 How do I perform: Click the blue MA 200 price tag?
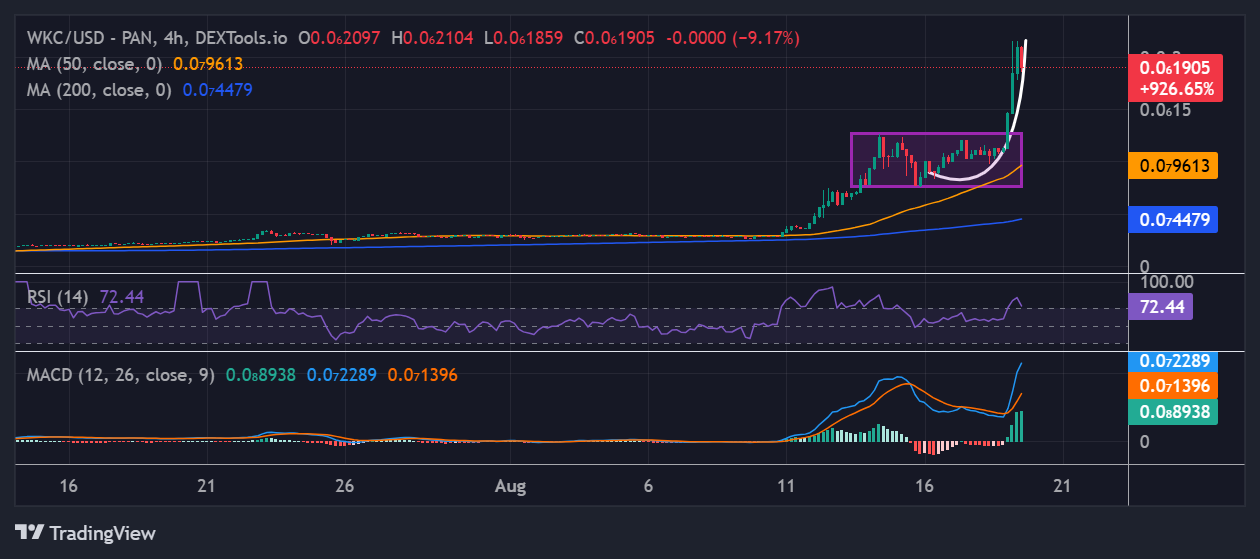pyautogui.click(x=1173, y=219)
